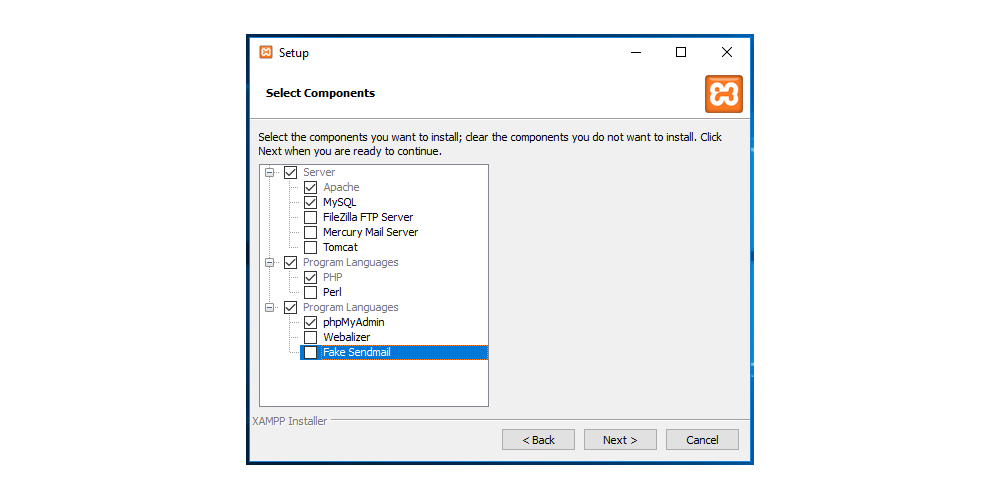Close the Setup window
The height and width of the screenshot is (500, 1000).
(x=726, y=53)
